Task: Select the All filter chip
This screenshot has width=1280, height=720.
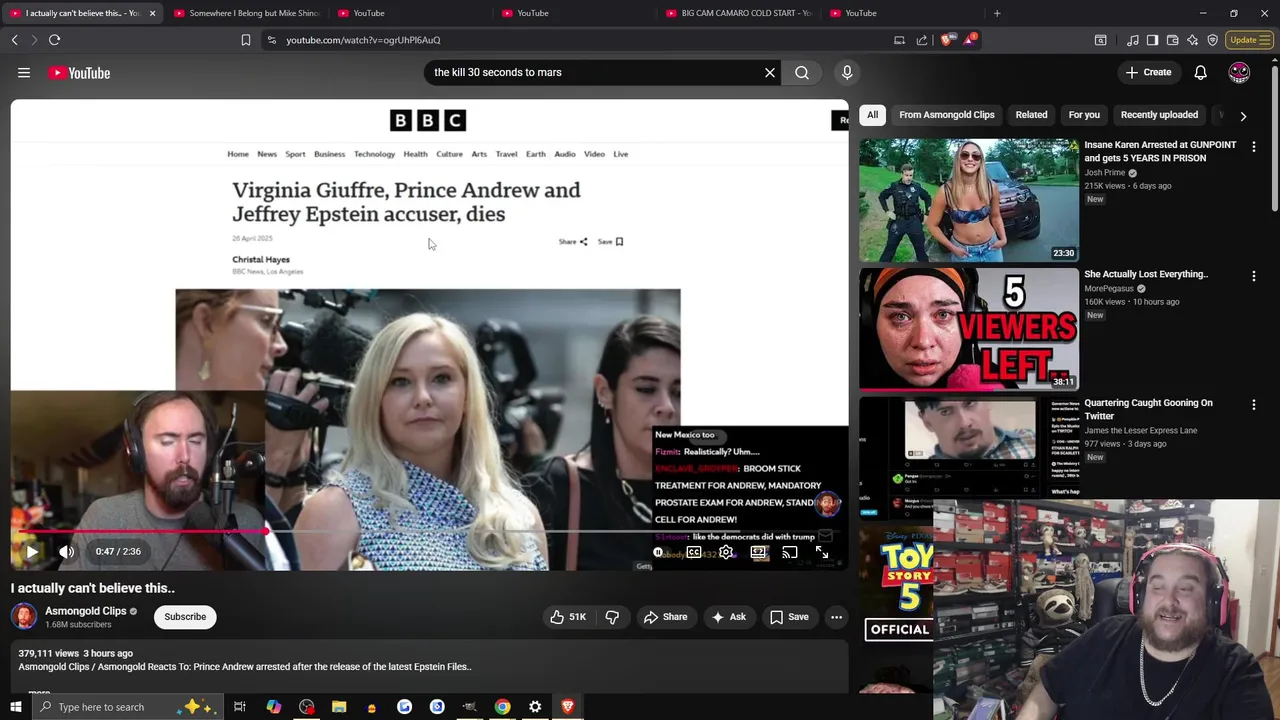Action: pyautogui.click(x=872, y=115)
